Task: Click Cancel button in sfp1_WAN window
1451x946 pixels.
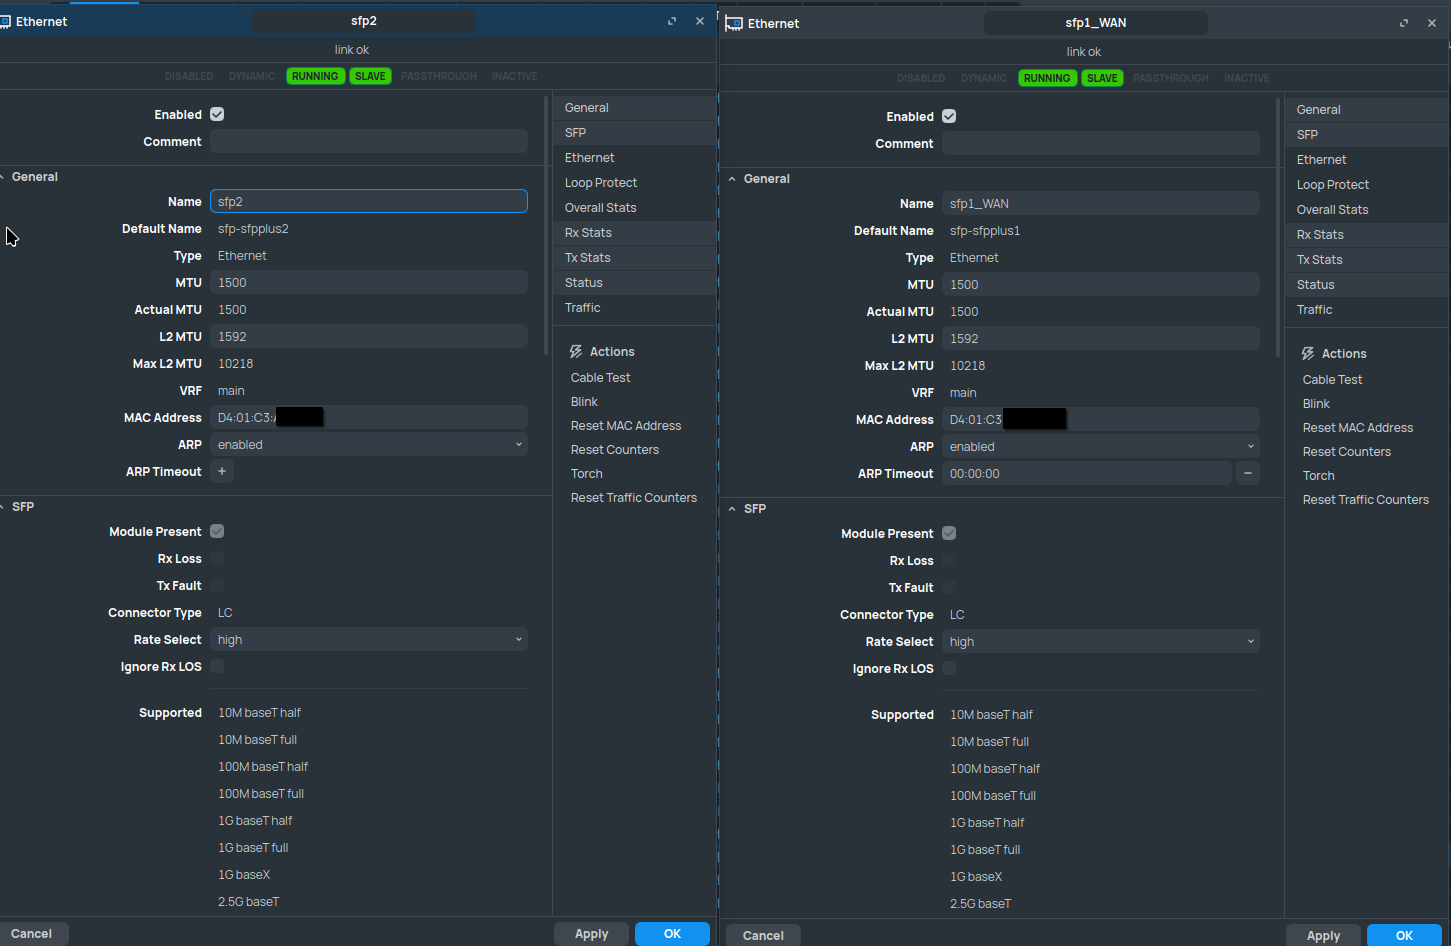Action: click(763, 936)
